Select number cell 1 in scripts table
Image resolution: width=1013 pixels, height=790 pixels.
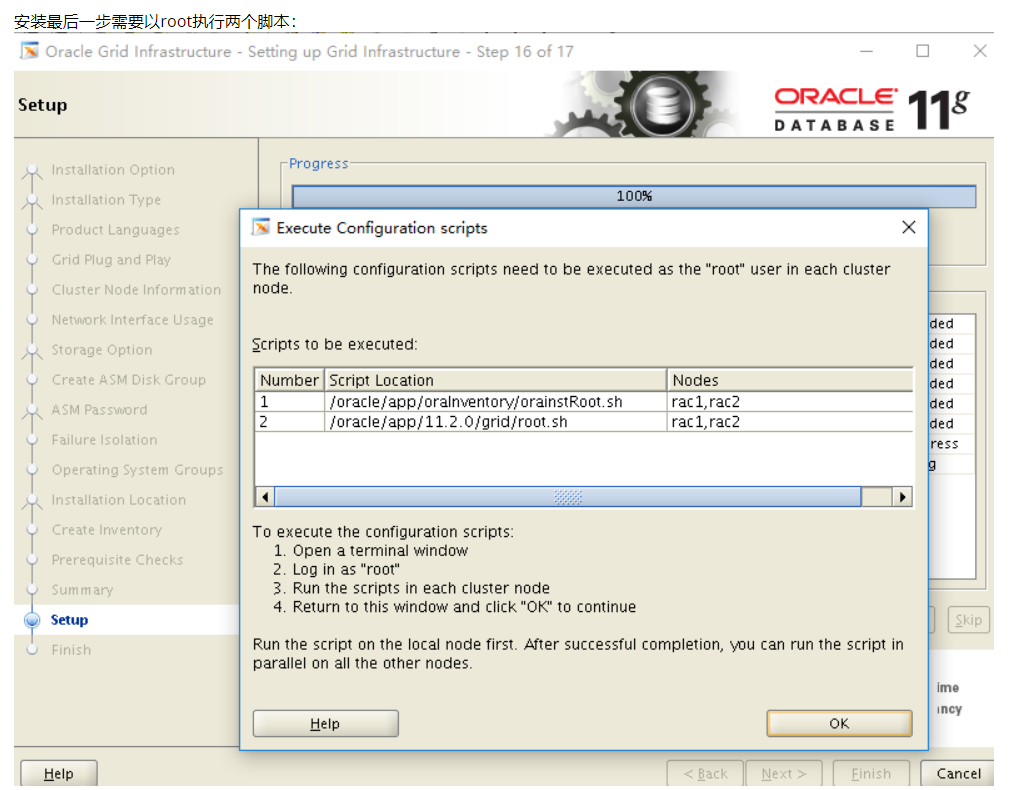289,402
